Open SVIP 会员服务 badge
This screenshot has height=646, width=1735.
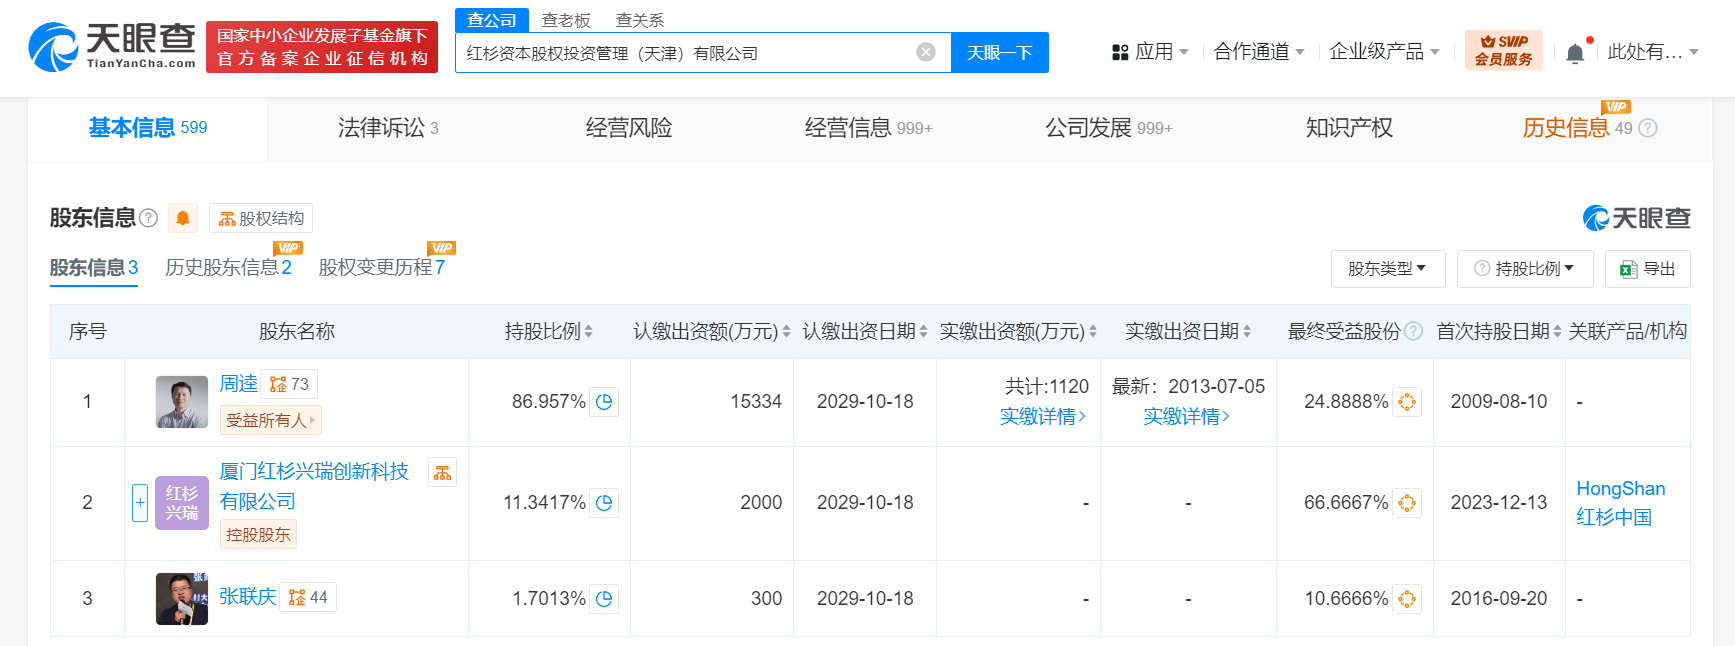tap(1504, 50)
